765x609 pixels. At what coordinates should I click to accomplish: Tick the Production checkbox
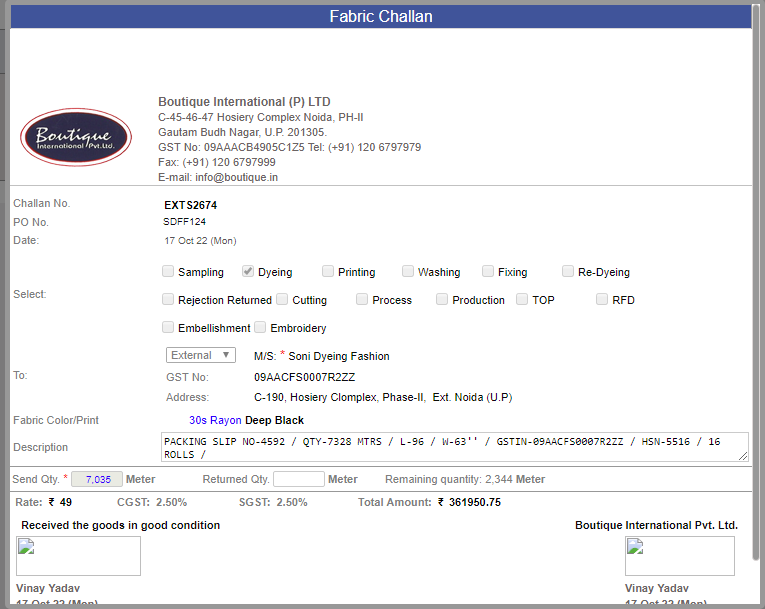coord(442,299)
